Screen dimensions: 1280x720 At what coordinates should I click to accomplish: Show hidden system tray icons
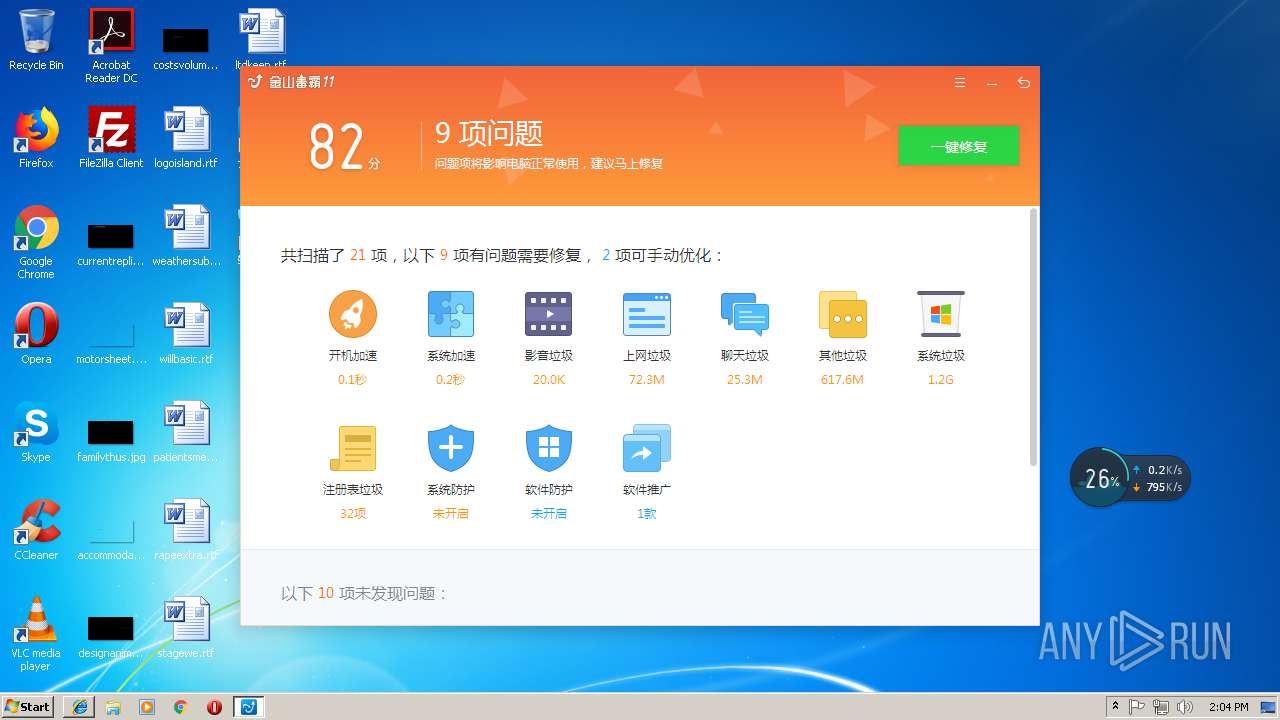coord(1116,706)
